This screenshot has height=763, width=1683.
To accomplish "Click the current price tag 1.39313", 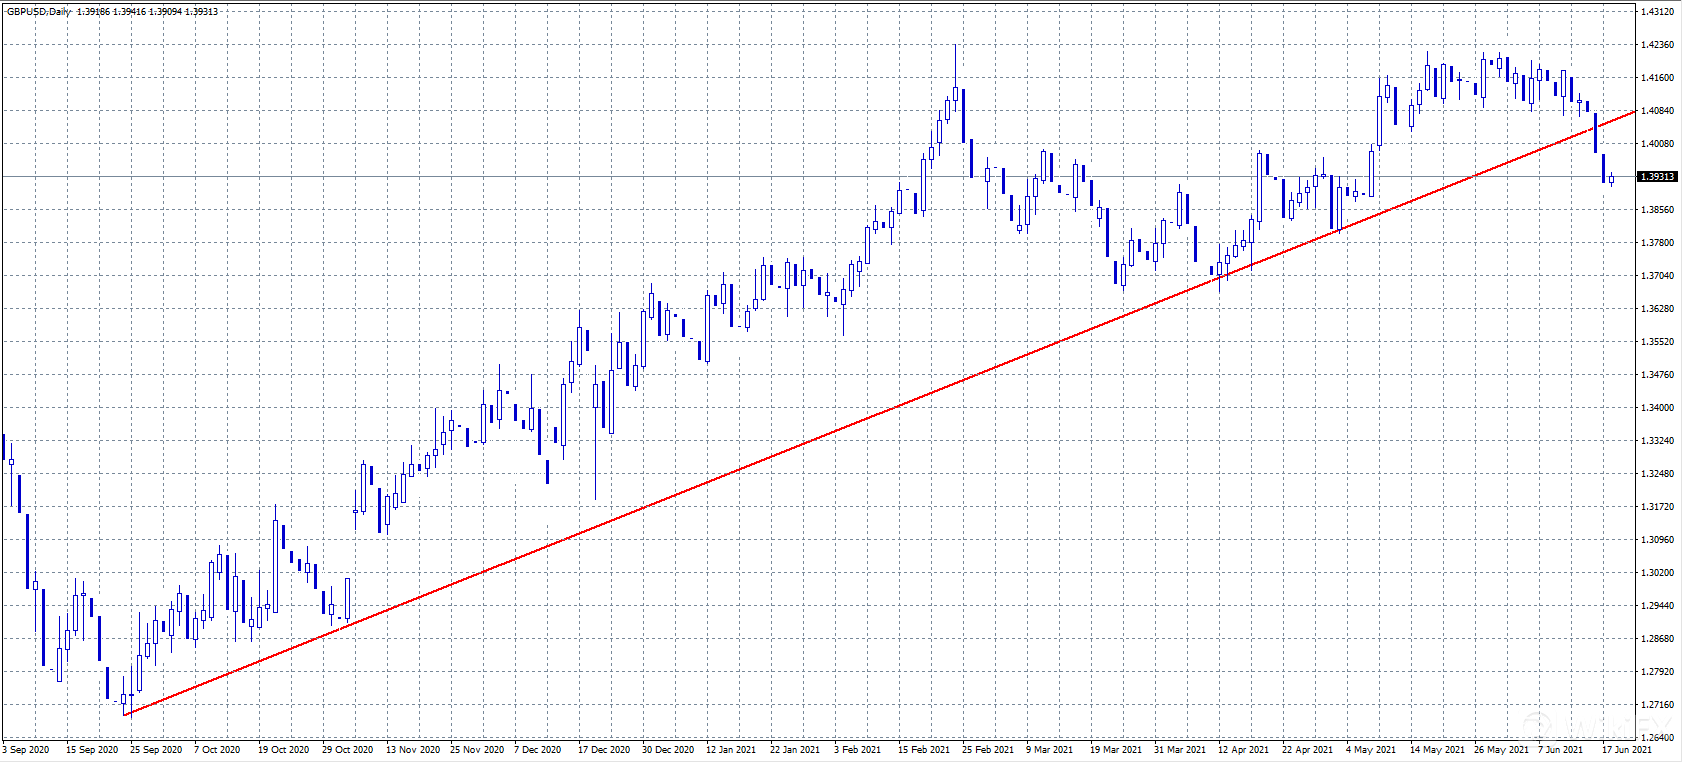I will tap(1657, 177).
